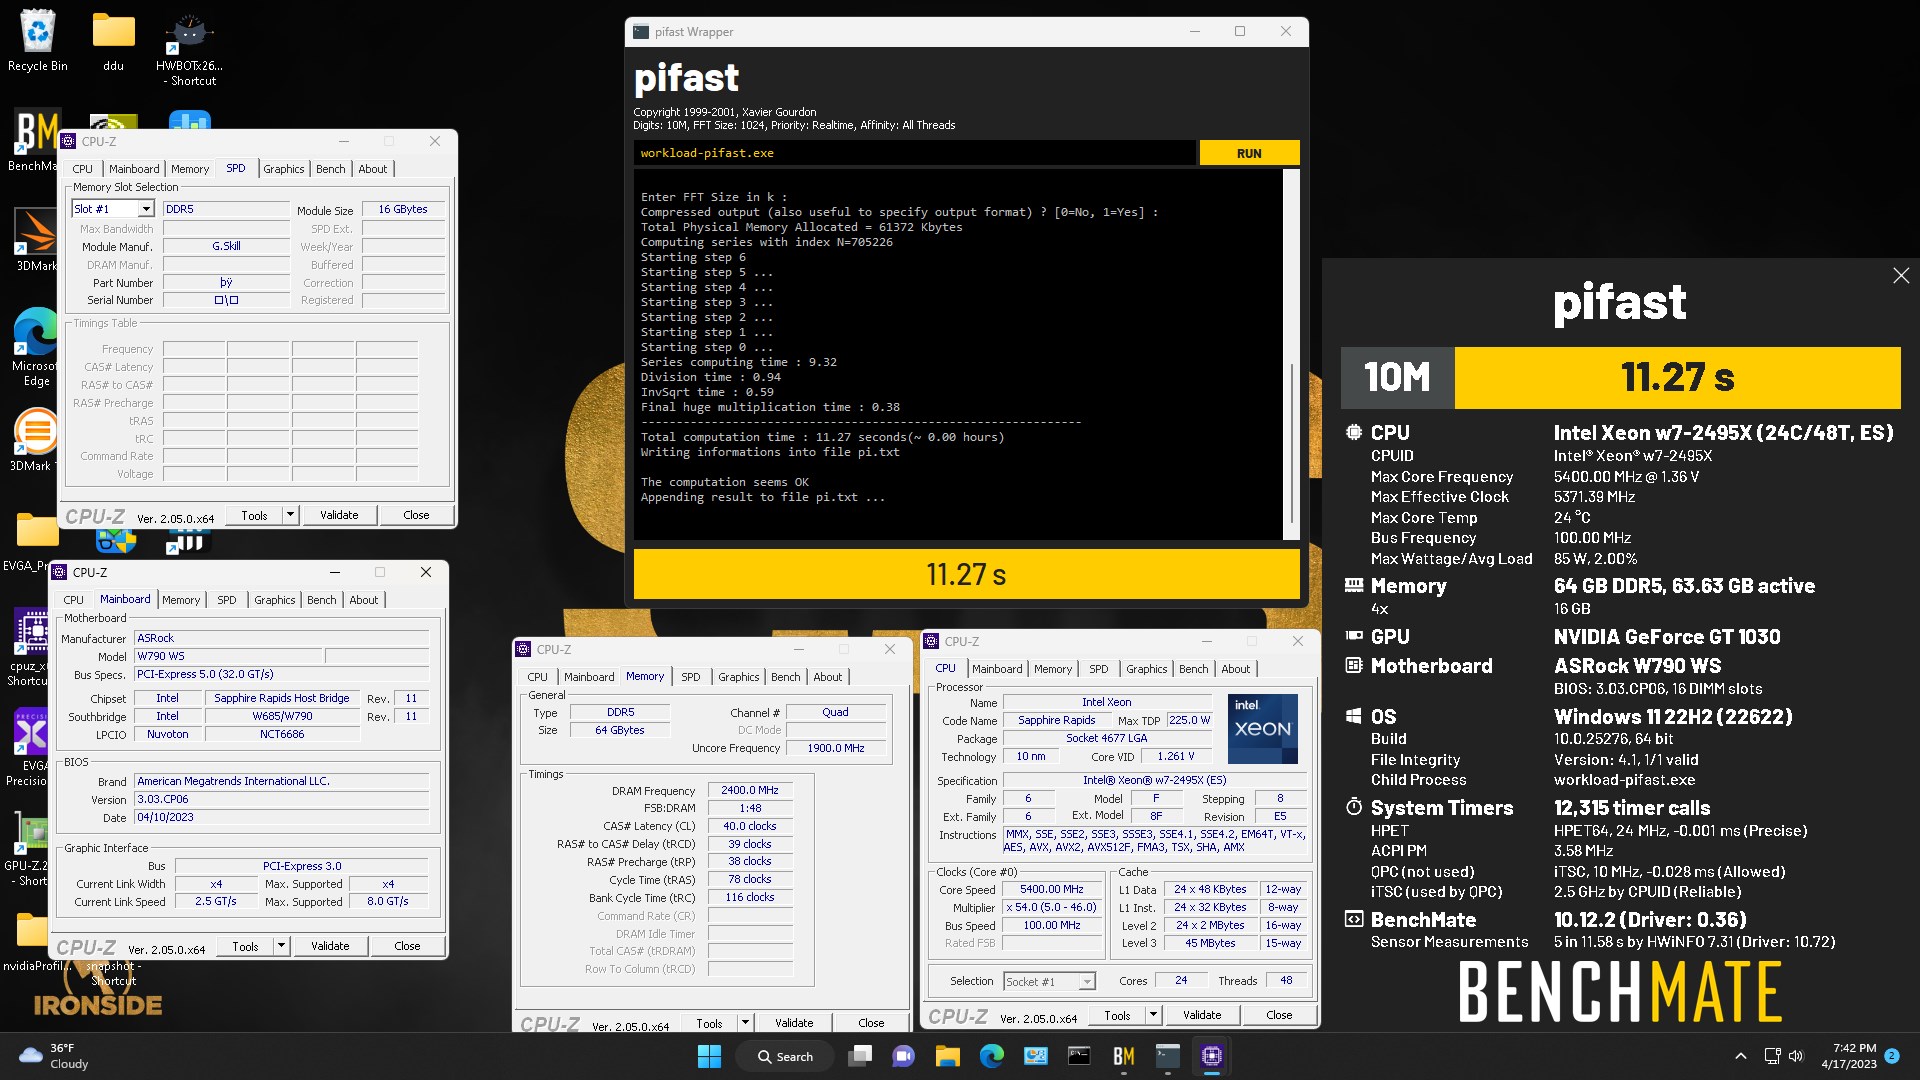
Task: Open the cpuz_x64 shortcut on desktop
Action: (x=30, y=645)
